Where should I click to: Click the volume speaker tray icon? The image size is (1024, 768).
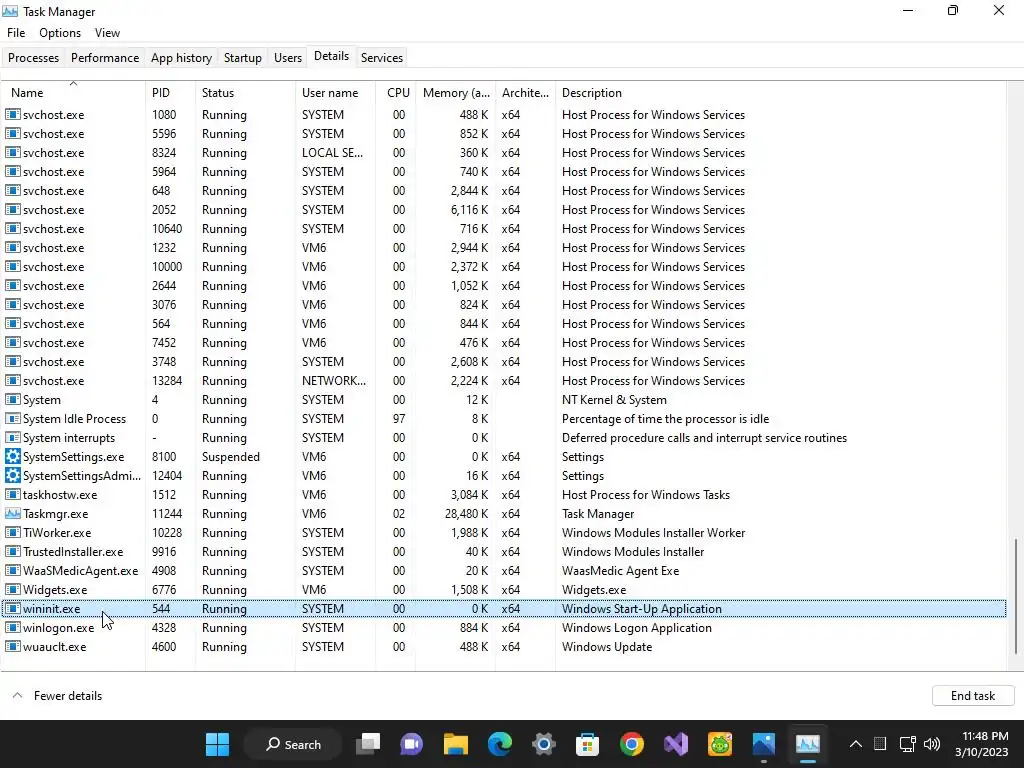(x=932, y=744)
